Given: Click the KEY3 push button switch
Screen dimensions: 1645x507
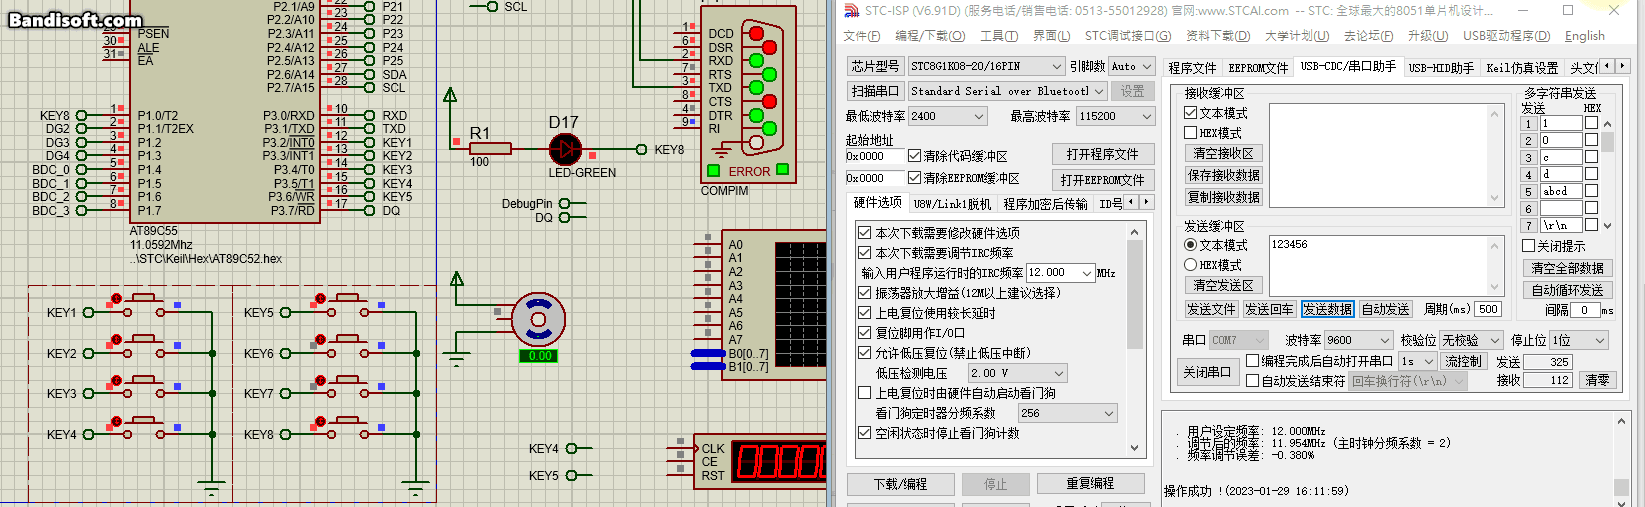Looking at the screenshot, I should 146,386.
